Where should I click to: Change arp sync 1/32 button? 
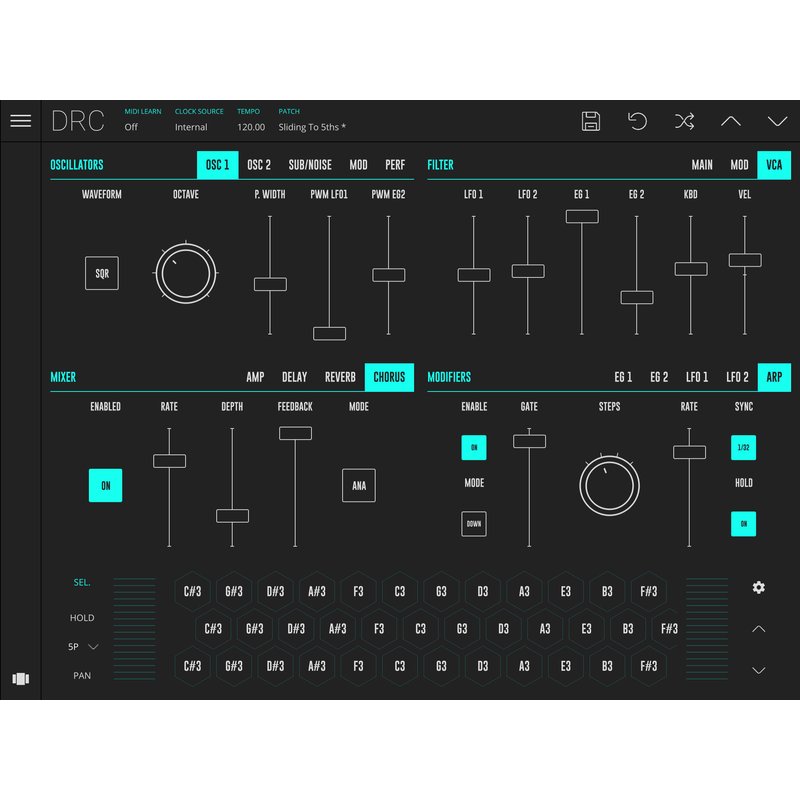click(x=743, y=447)
